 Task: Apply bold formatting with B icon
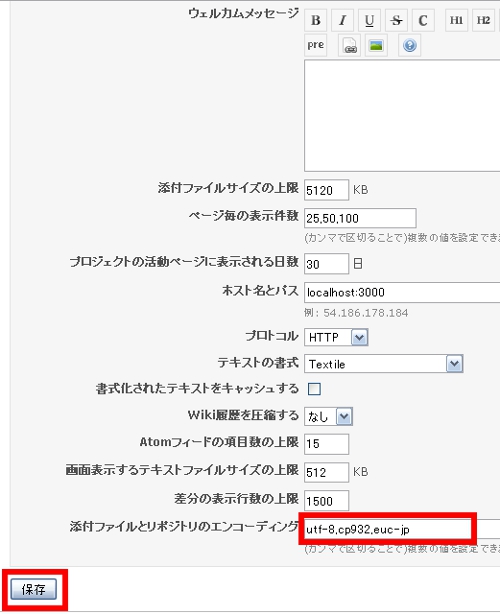316,20
